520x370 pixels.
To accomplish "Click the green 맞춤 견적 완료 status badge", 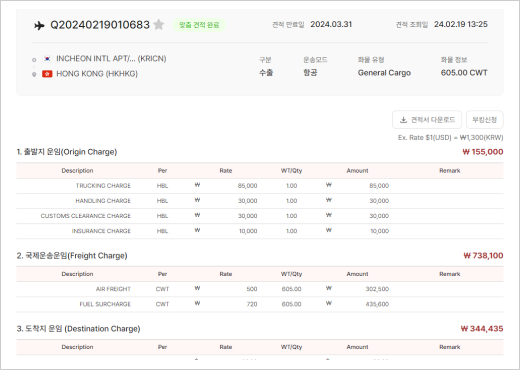I will tap(199, 25).
